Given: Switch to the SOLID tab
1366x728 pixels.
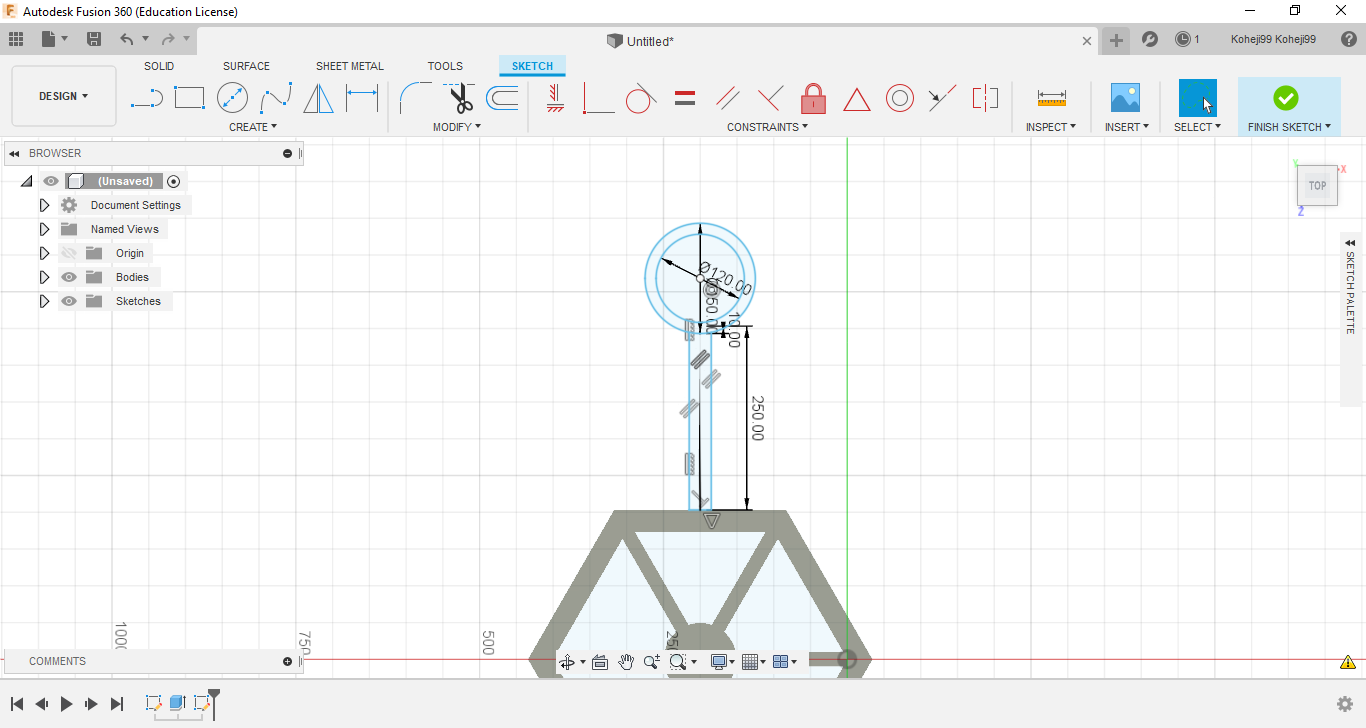Looking at the screenshot, I should (x=159, y=66).
